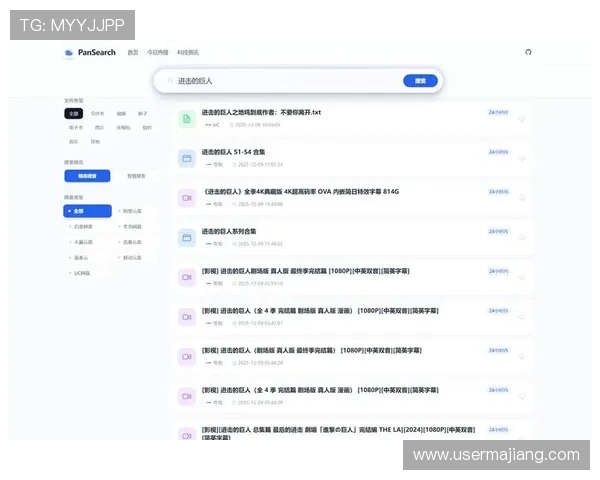Open 今日热搜 in the top navigation
Viewport: 600px width, 480px height.
[158, 52]
